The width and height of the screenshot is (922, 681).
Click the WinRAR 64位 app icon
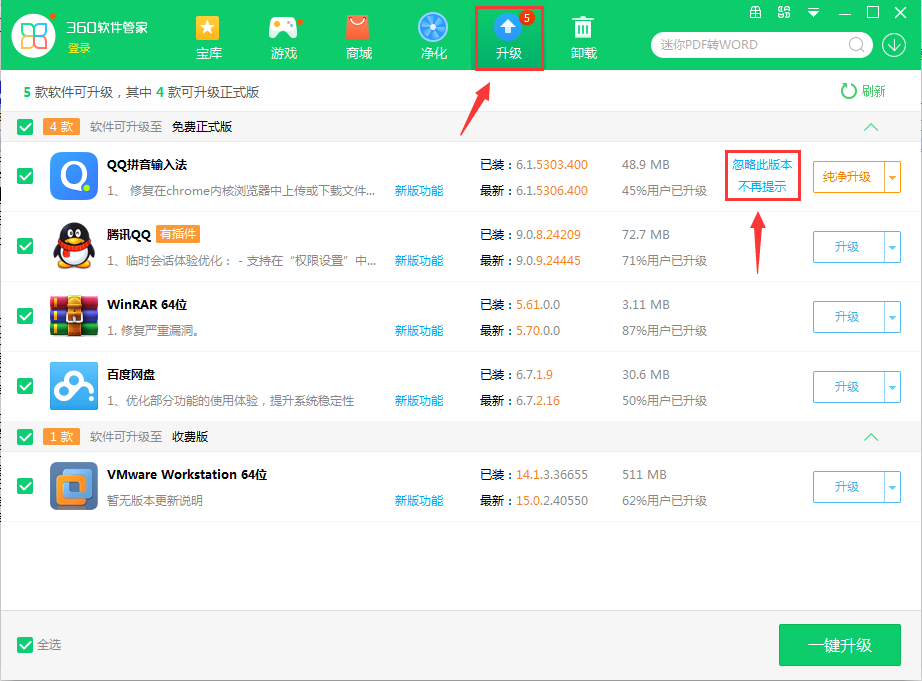(x=74, y=316)
